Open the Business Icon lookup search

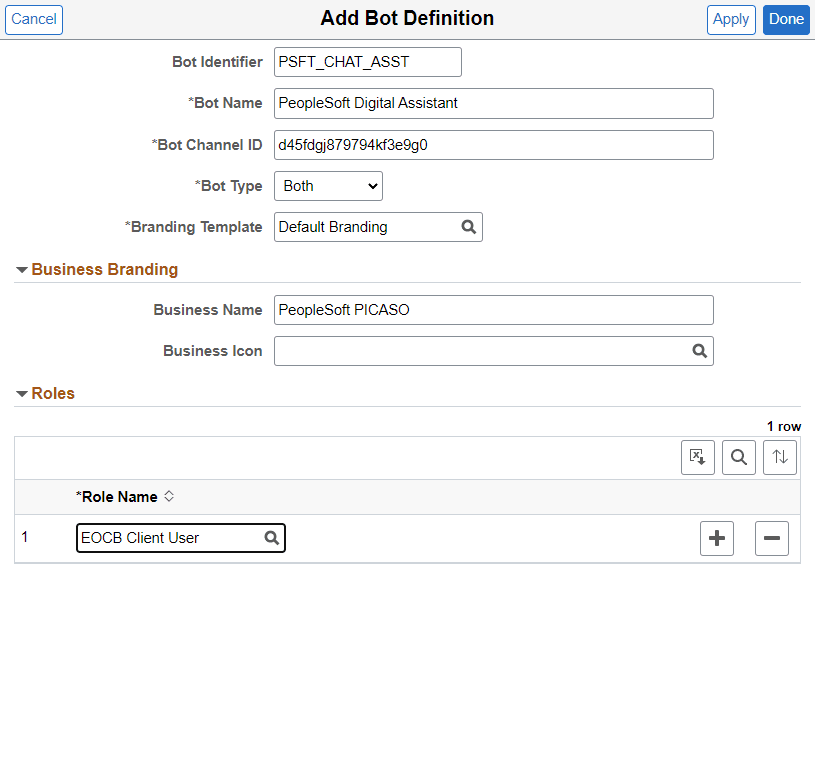click(700, 351)
